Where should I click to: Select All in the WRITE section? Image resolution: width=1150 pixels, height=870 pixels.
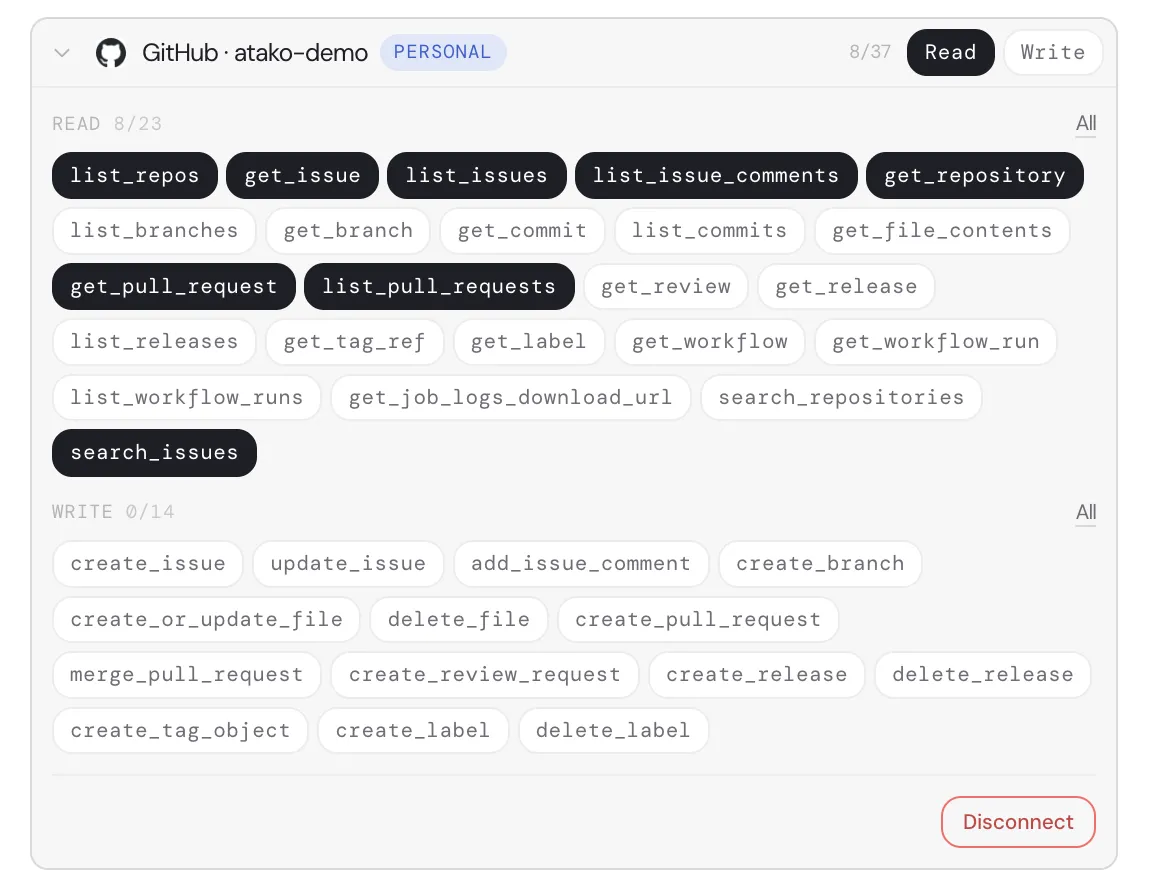(x=1085, y=512)
